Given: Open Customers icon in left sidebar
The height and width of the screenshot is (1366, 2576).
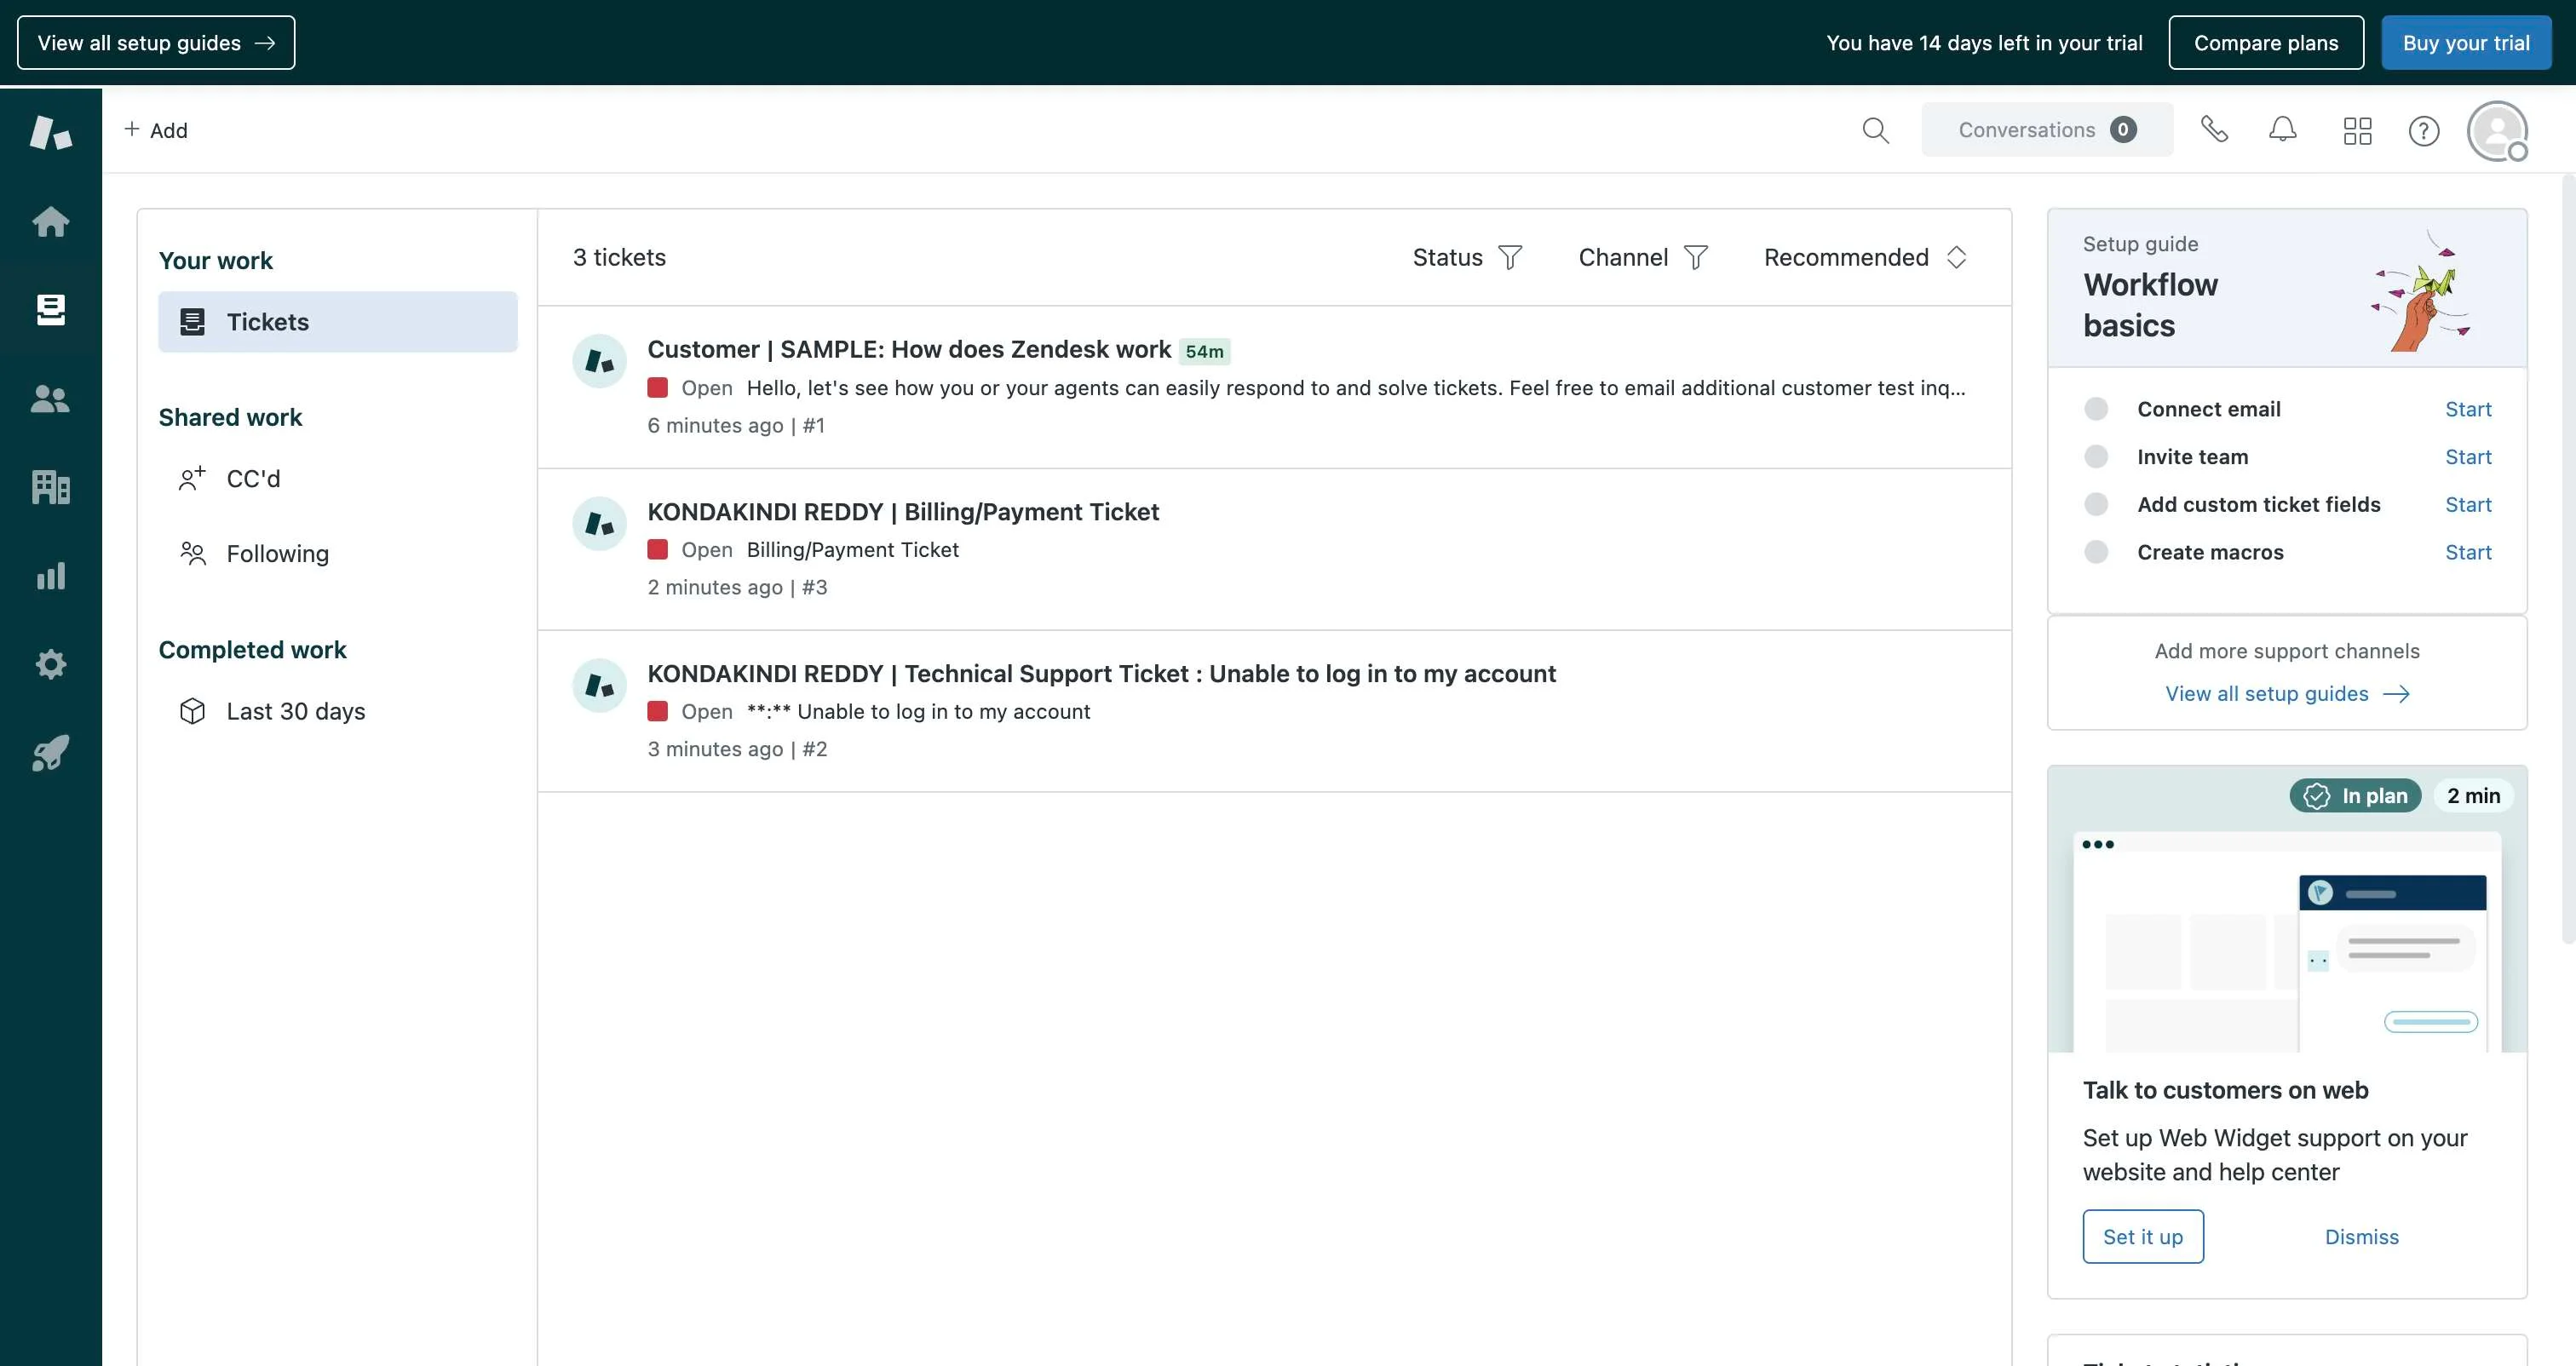Looking at the screenshot, I should pos(50,399).
